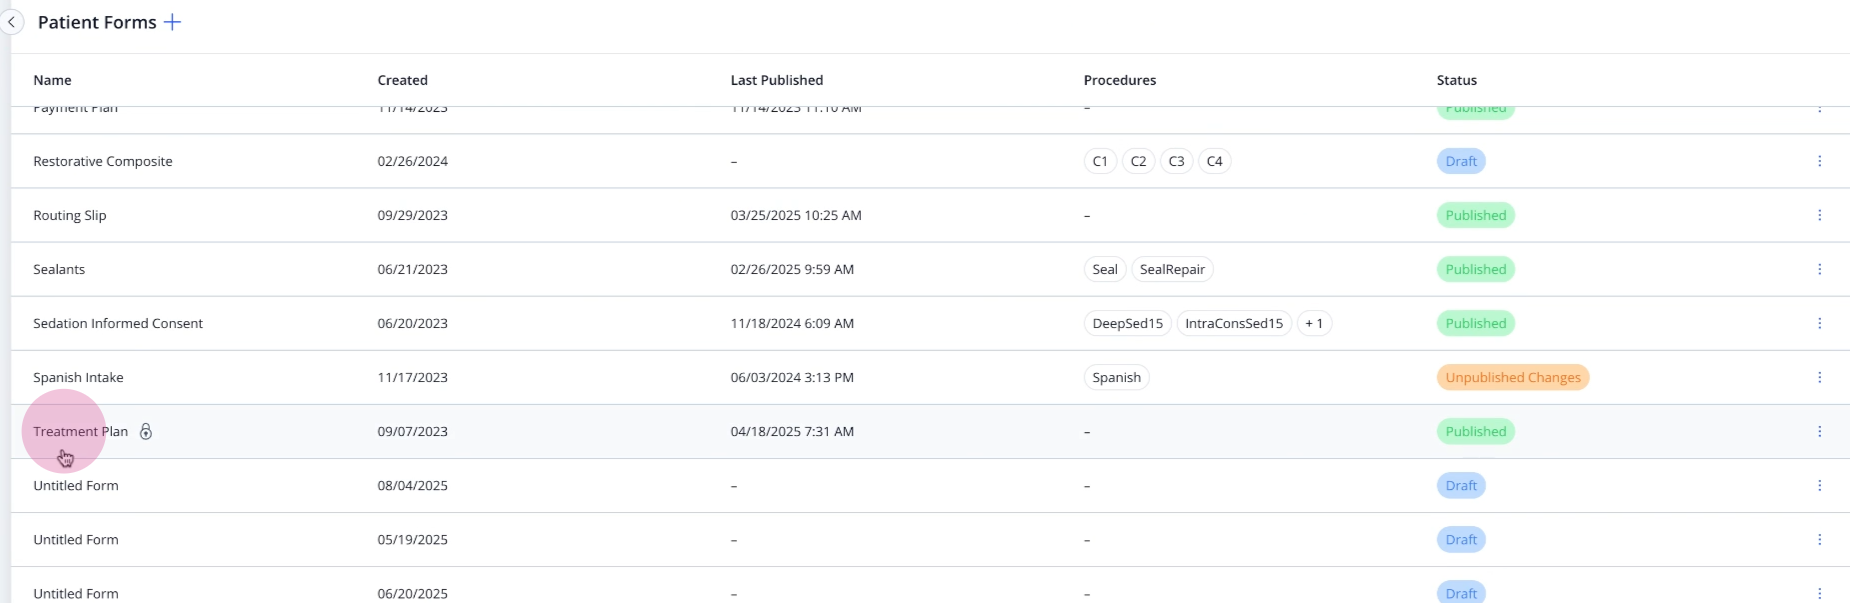Click the created date 11/17/2023
1850x603 pixels.
(412, 377)
